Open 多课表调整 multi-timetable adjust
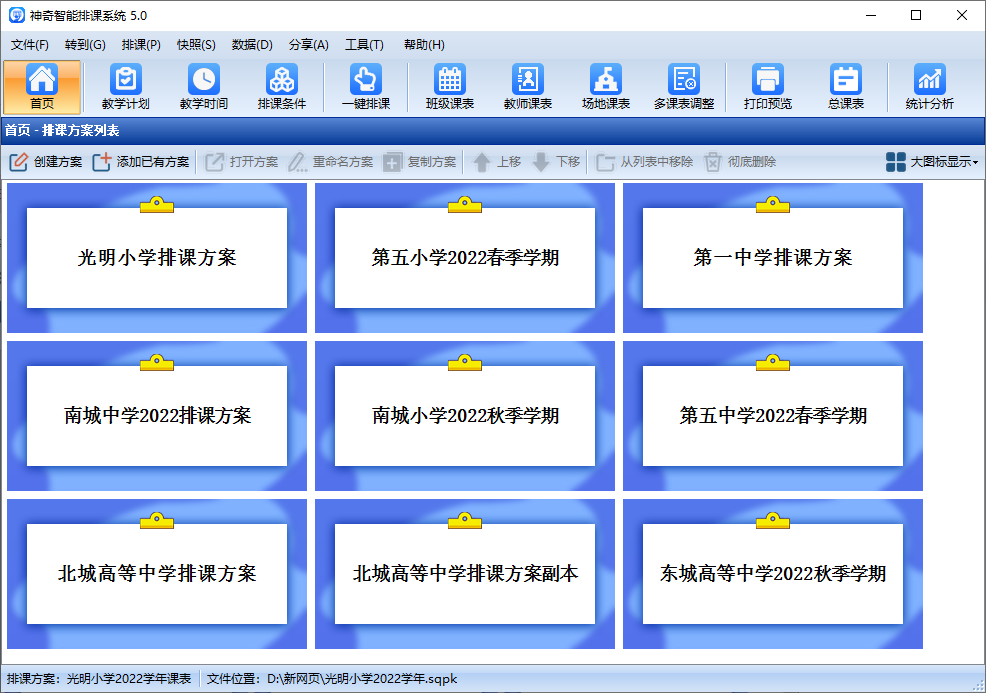The image size is (986, 693). click(x=684, y=87)
